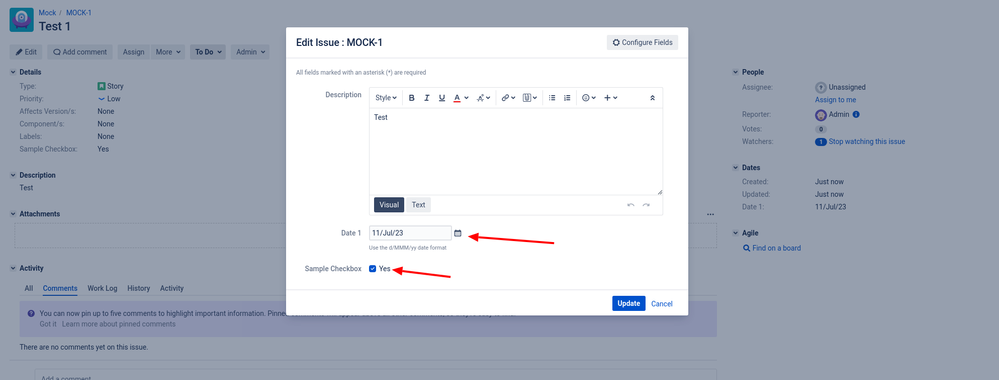
Task: Open the History tab
Action: point(139,288)
